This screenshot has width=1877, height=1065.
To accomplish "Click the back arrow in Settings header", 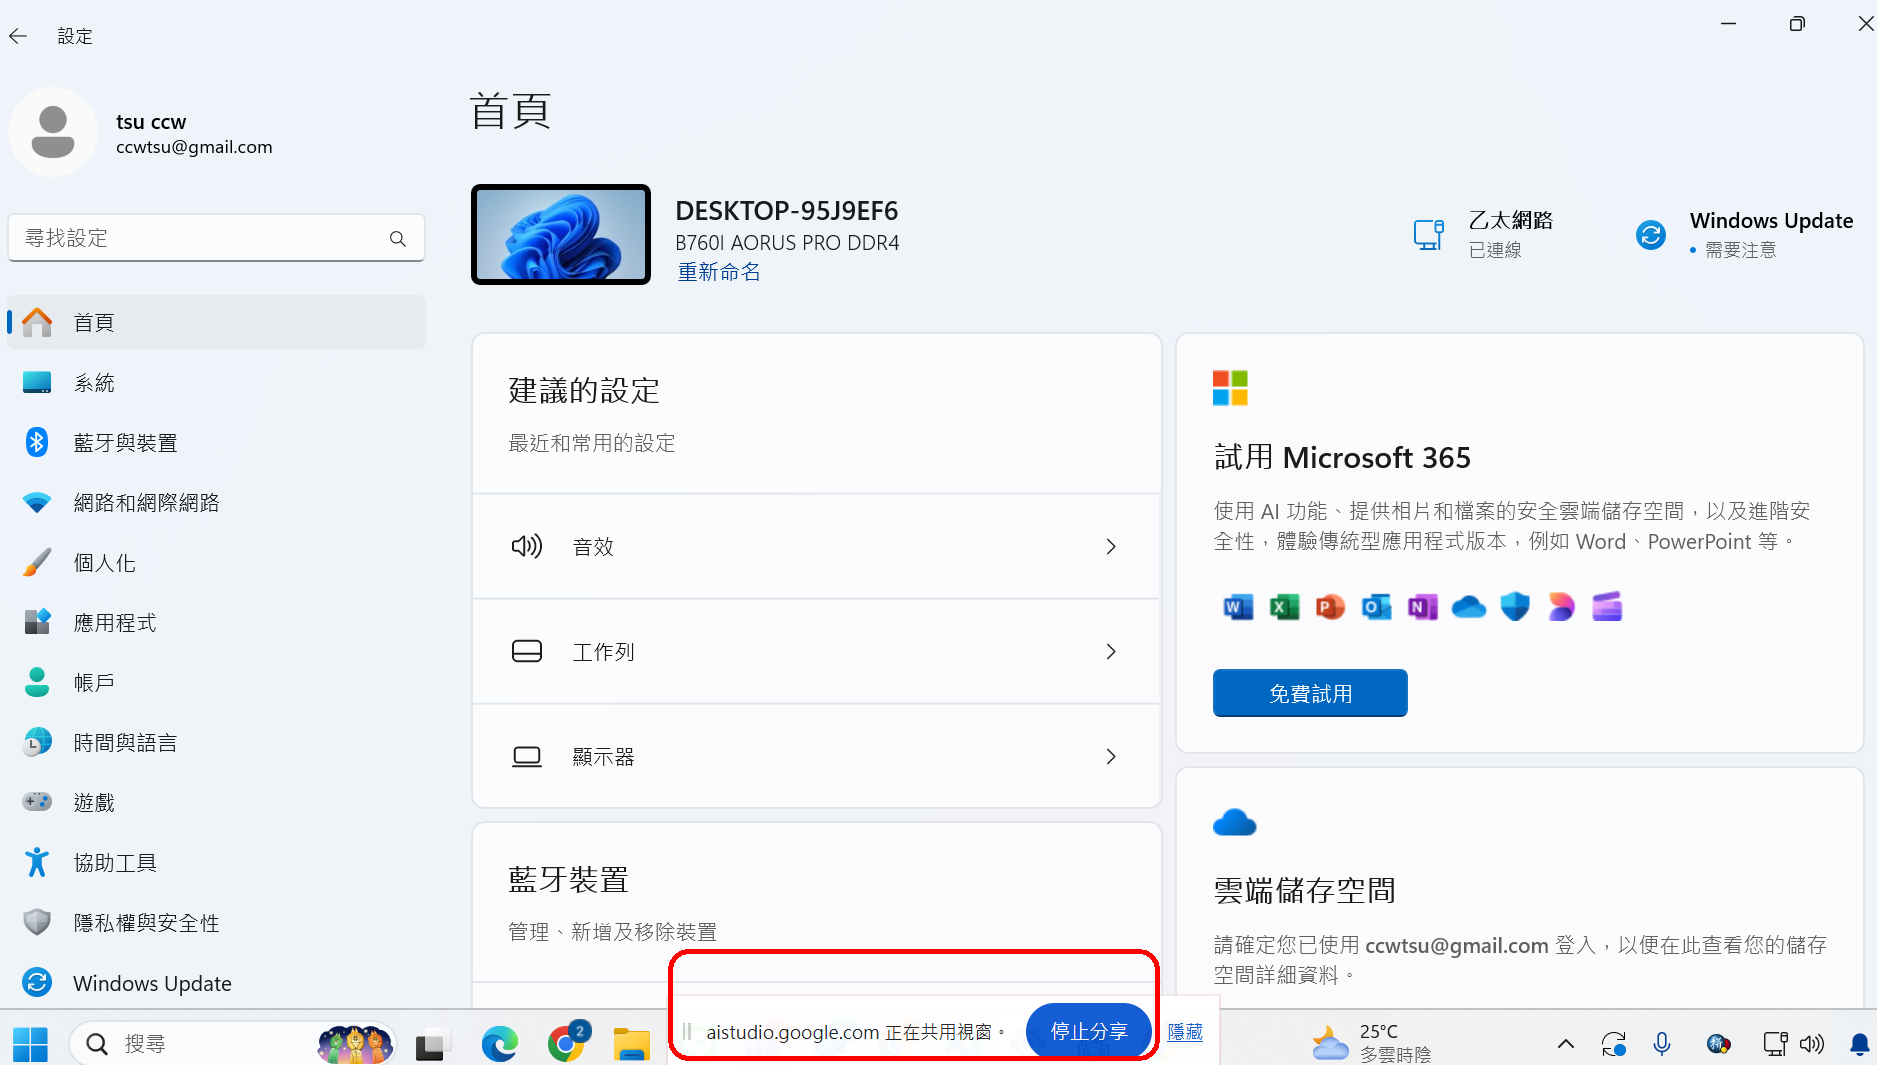I will point(18,36).
